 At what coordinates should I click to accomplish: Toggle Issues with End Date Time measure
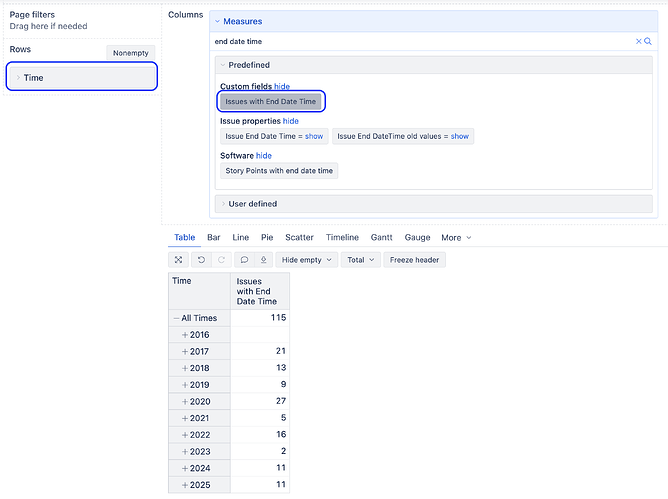(270, 101)
